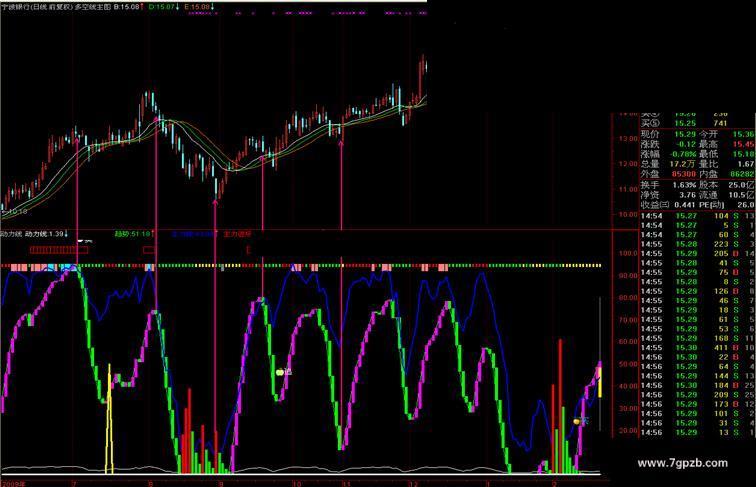Click the 净资 3.76 value

[688, 195]
